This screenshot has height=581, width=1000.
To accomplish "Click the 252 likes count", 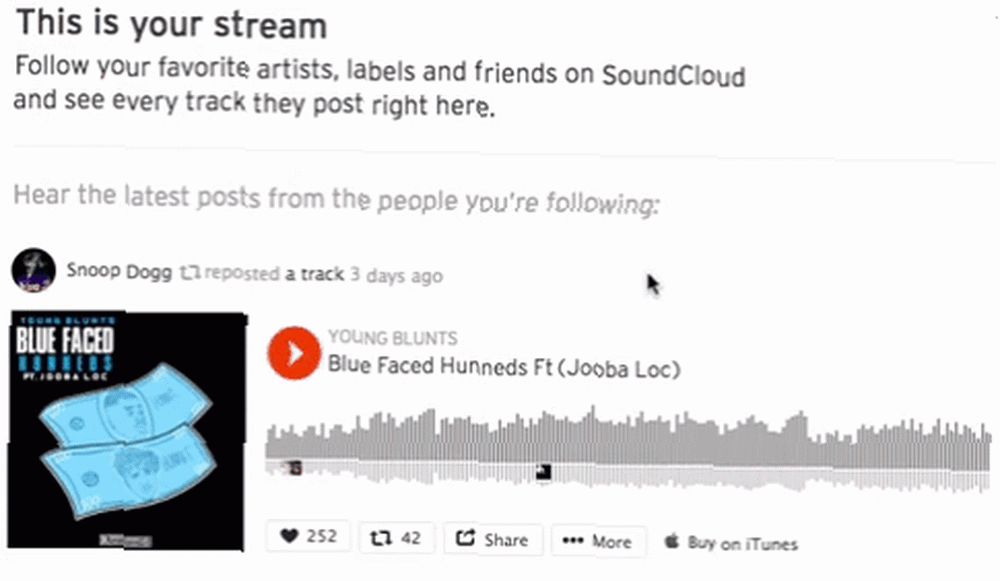I will pos(321,536).
